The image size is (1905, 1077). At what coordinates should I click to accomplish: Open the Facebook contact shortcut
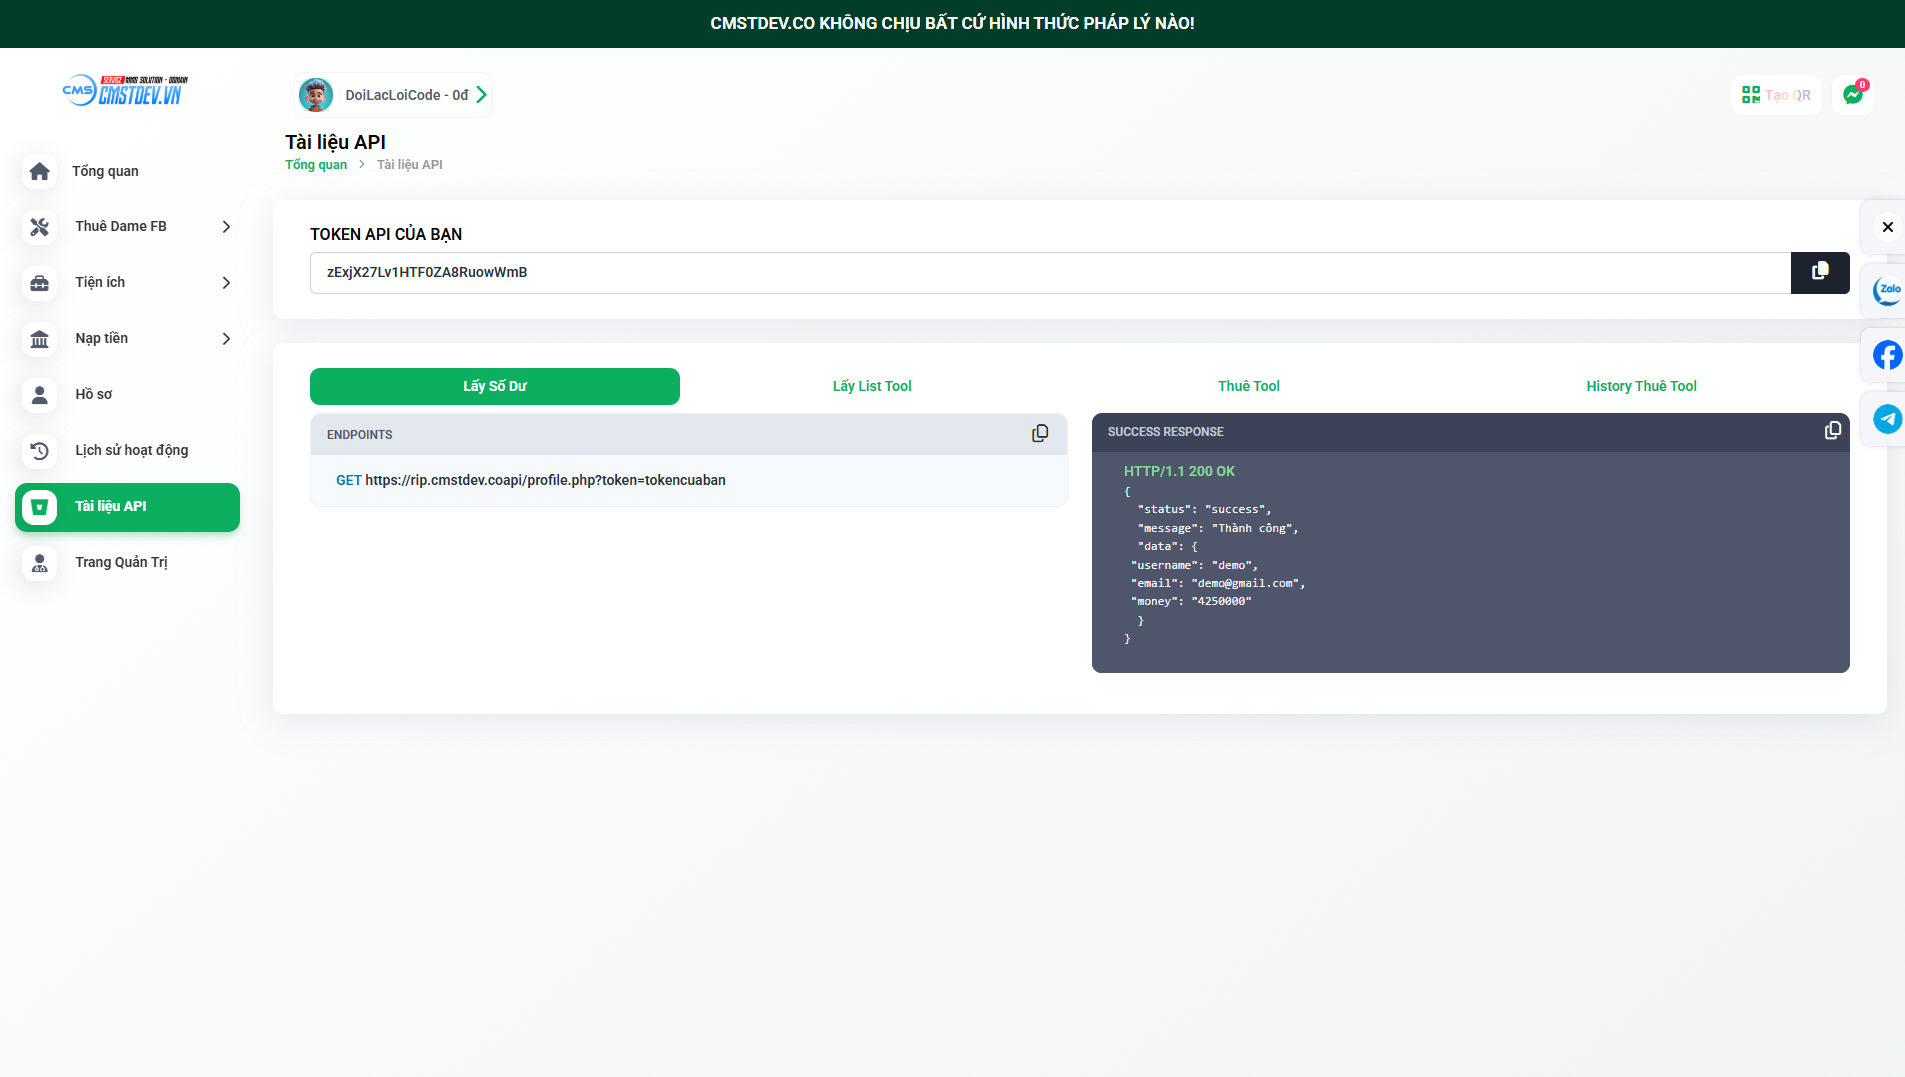tap(1887, 355)
